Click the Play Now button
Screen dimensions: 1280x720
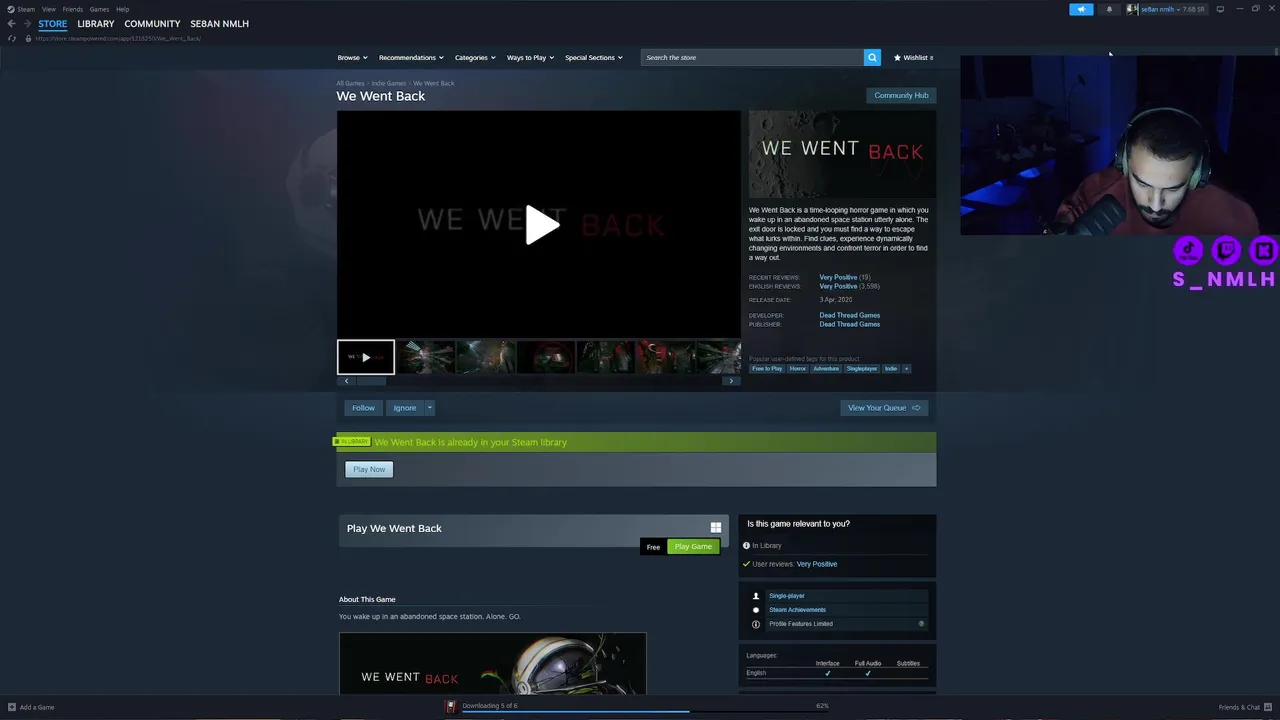369,469
